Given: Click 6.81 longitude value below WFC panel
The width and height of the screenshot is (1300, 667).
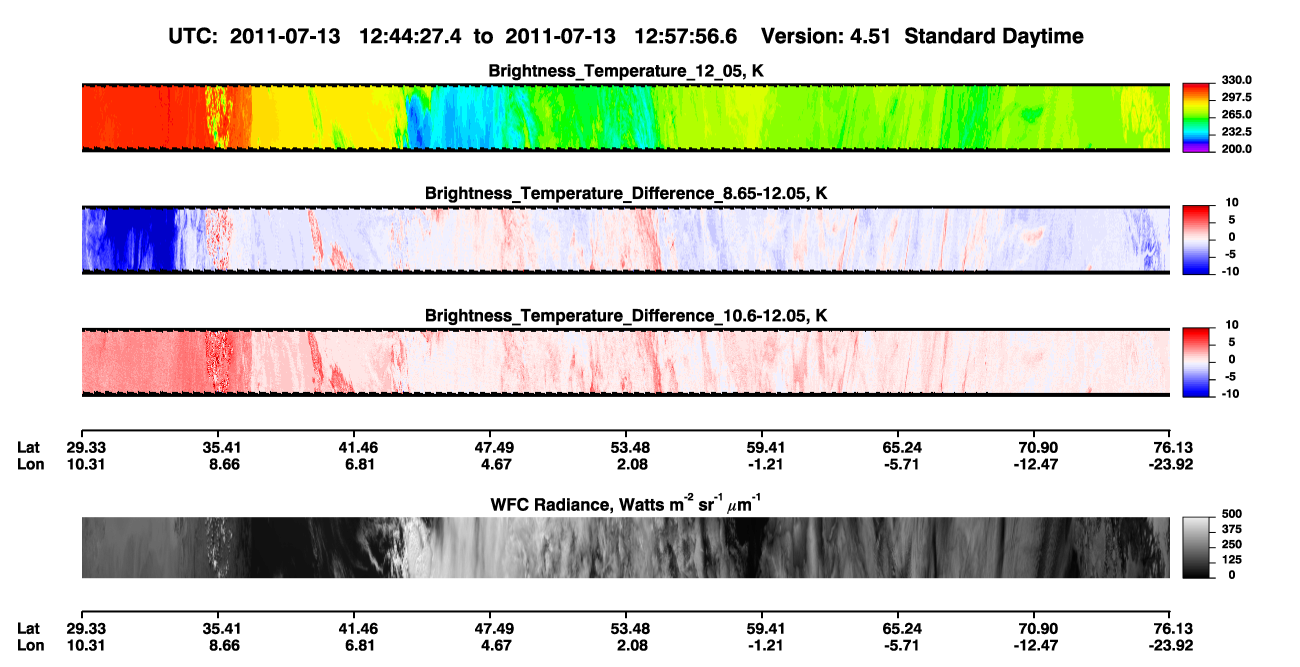Looking at the screenshot, I should pos(358,646).
